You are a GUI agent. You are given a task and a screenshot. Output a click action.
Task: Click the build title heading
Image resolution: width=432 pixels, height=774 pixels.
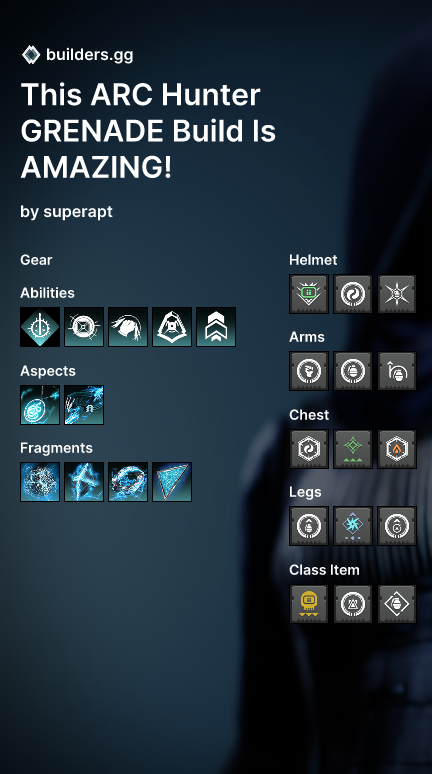point(148,131)
